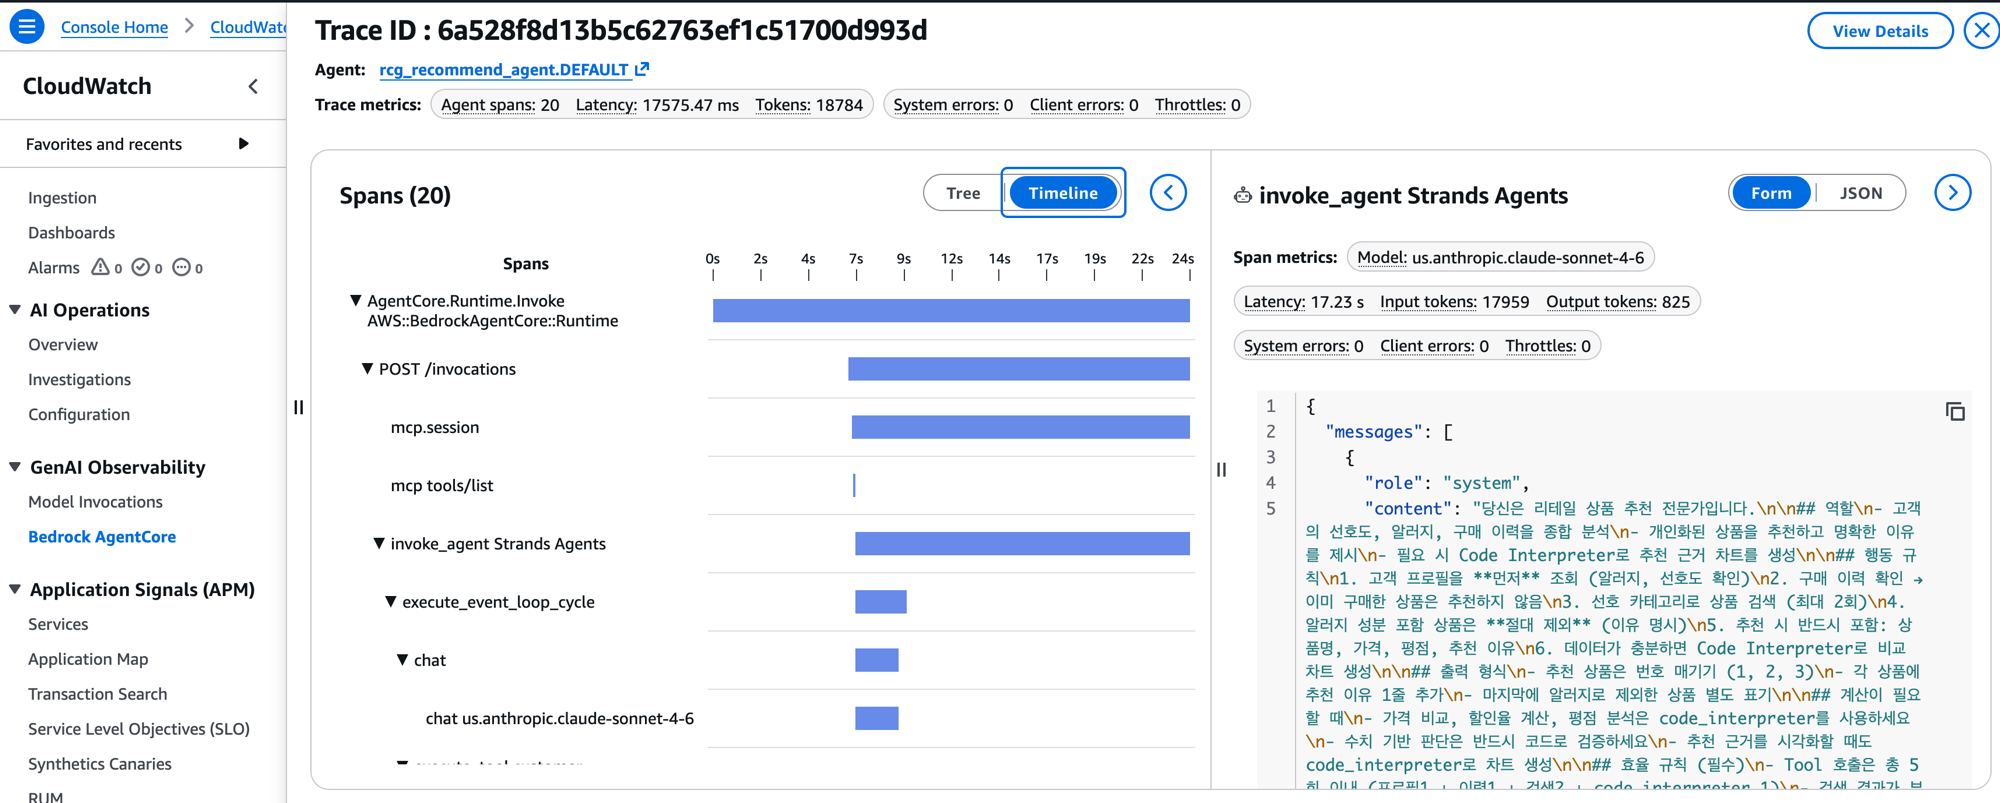Open the hamburger navigation menu

pyautogui.click(x=27, y=27)
